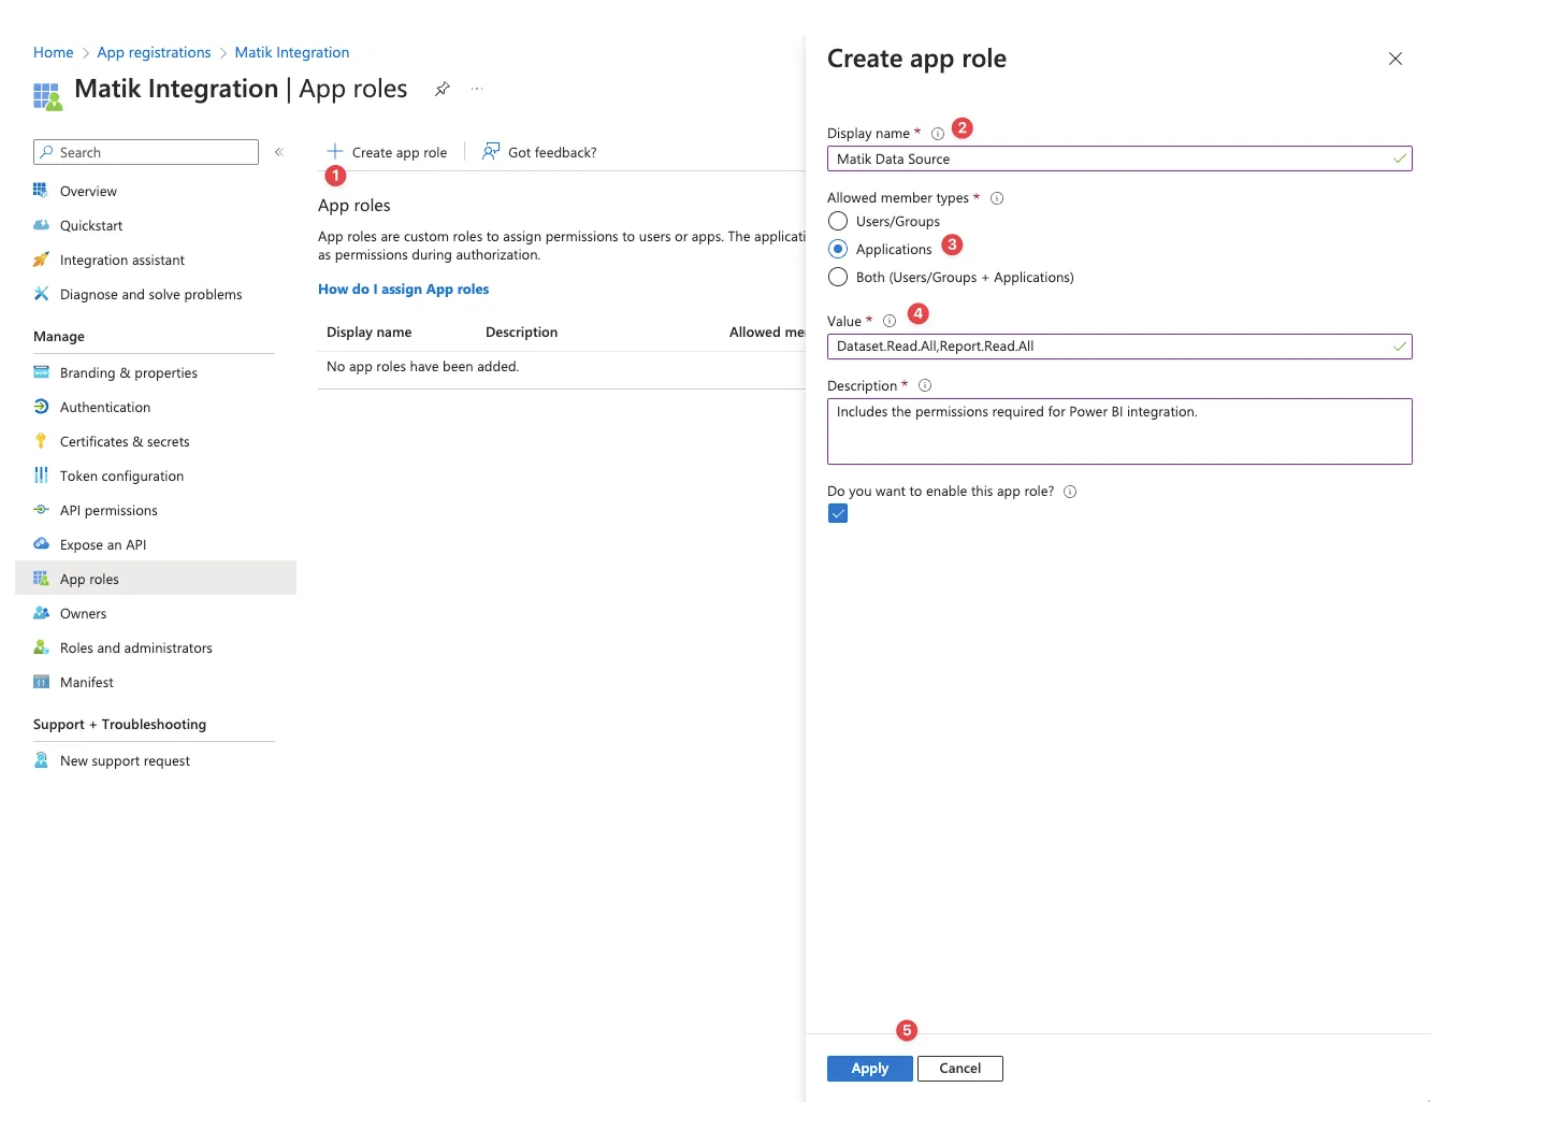Click the Authentication icon
This screenshot has height=1136, width=1542.
pyautogui.click(x=41, y=406)
